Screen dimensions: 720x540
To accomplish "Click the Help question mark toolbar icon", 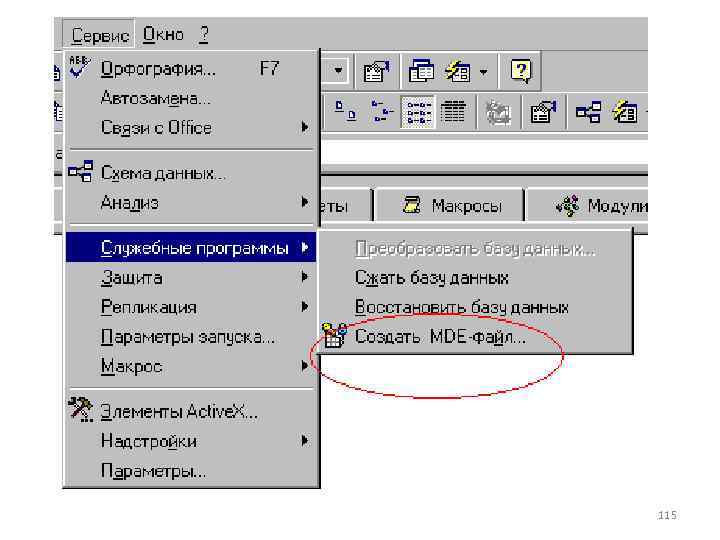I will 521,71.
